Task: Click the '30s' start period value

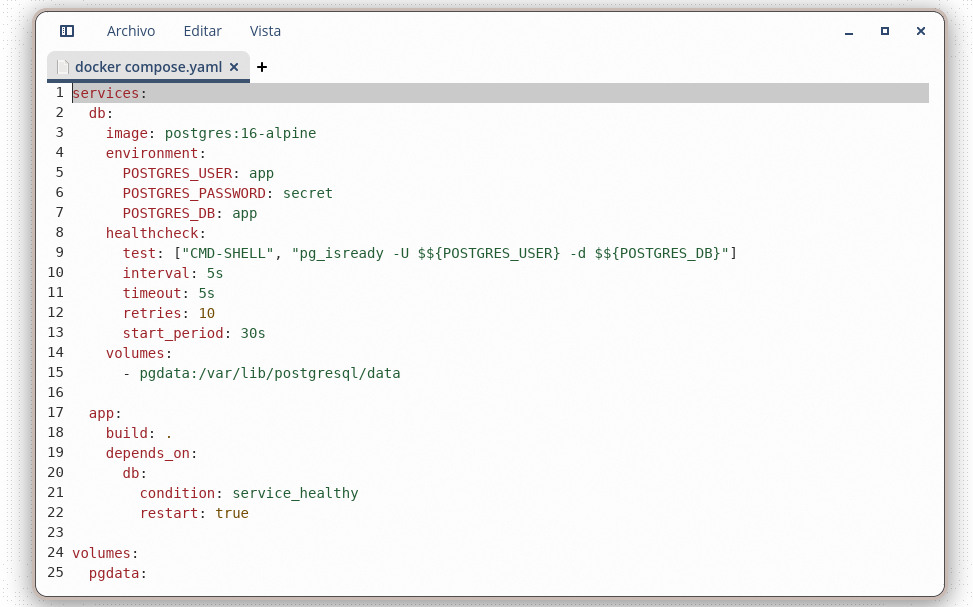Action: pyautogui.click(x=253, y=333)
